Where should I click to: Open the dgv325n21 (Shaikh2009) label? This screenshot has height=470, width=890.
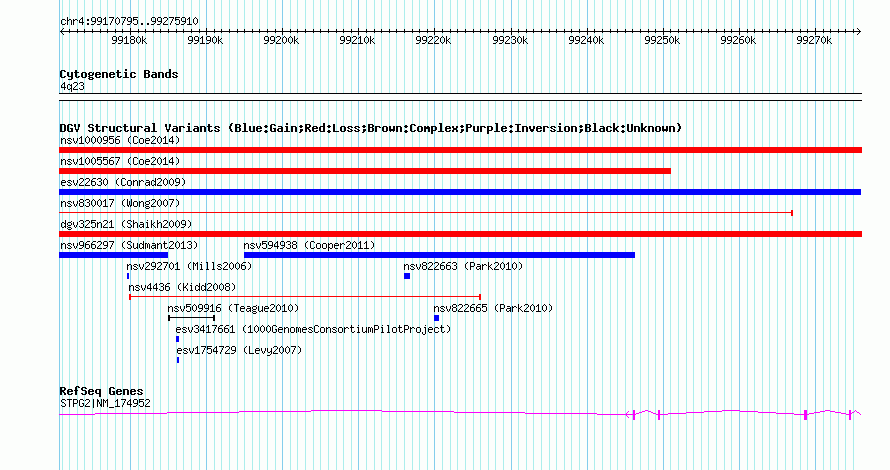click(x=126, y=224)
